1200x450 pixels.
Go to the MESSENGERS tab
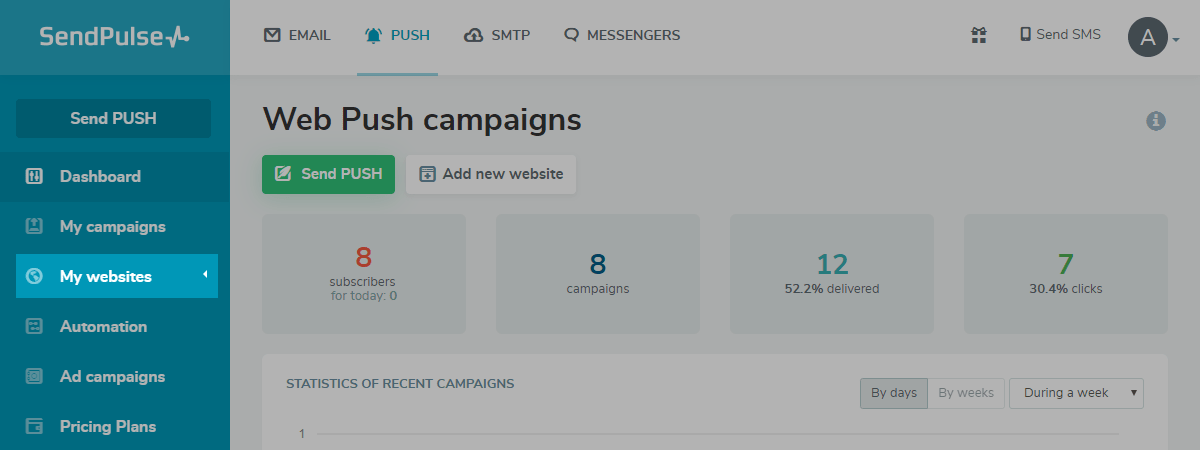621,36
